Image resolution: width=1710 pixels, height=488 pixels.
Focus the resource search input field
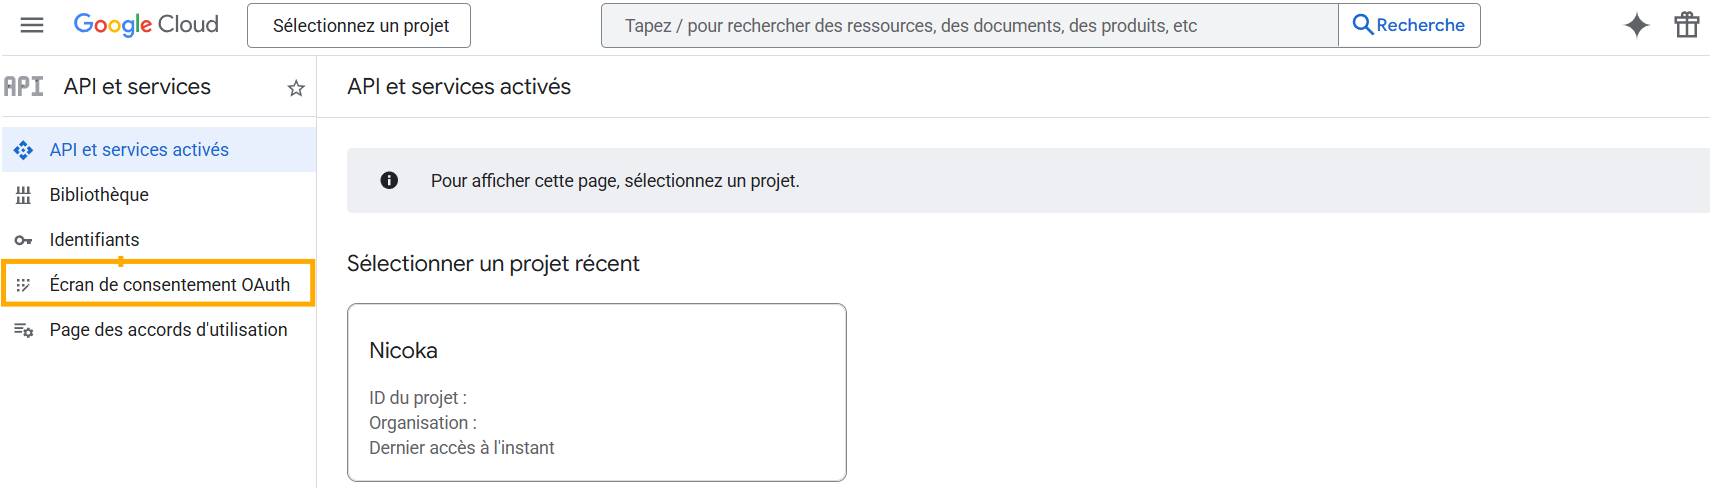[968, 26]
